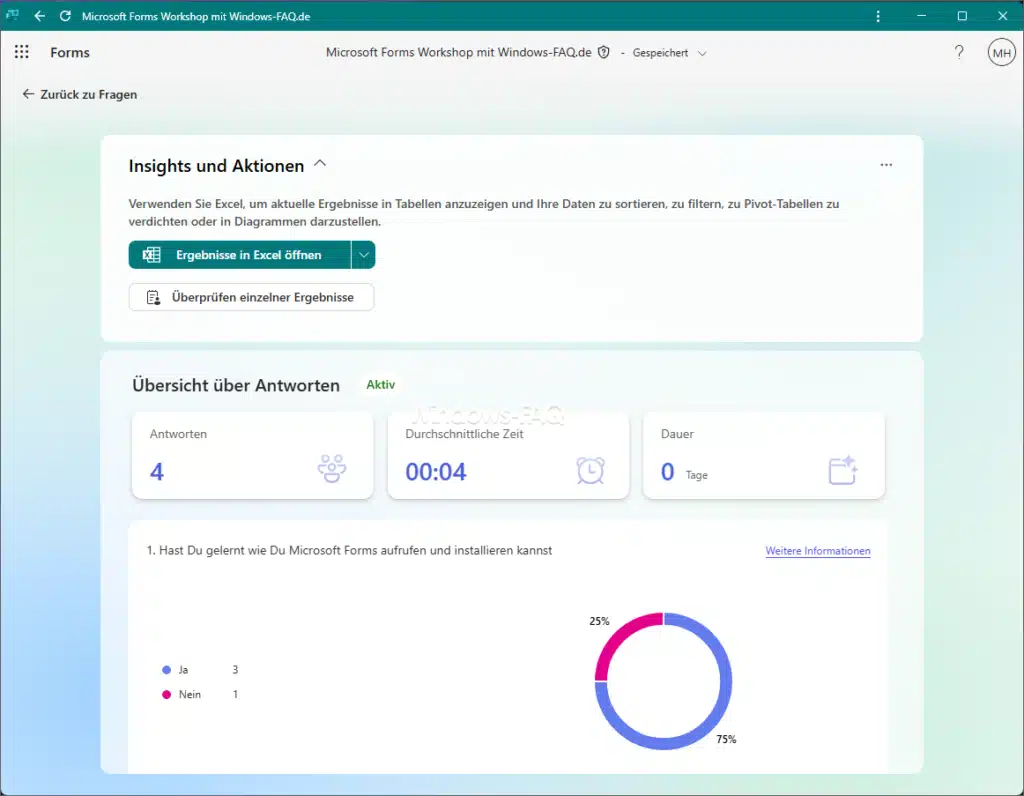Minimize the Forms window
1024x796 pixels.
coord(921,16)
